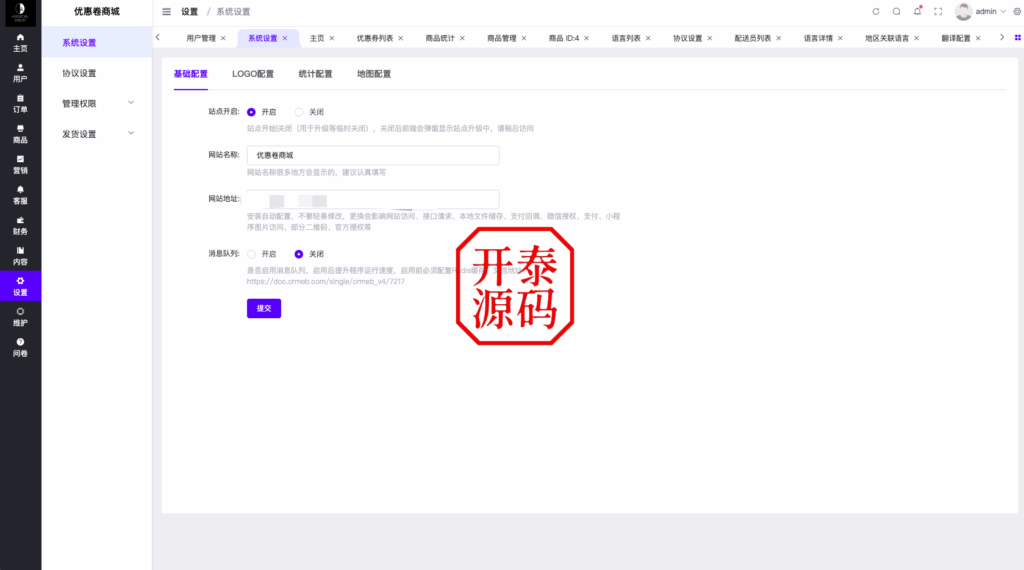Open the admin account dropdown

point(990,11)
